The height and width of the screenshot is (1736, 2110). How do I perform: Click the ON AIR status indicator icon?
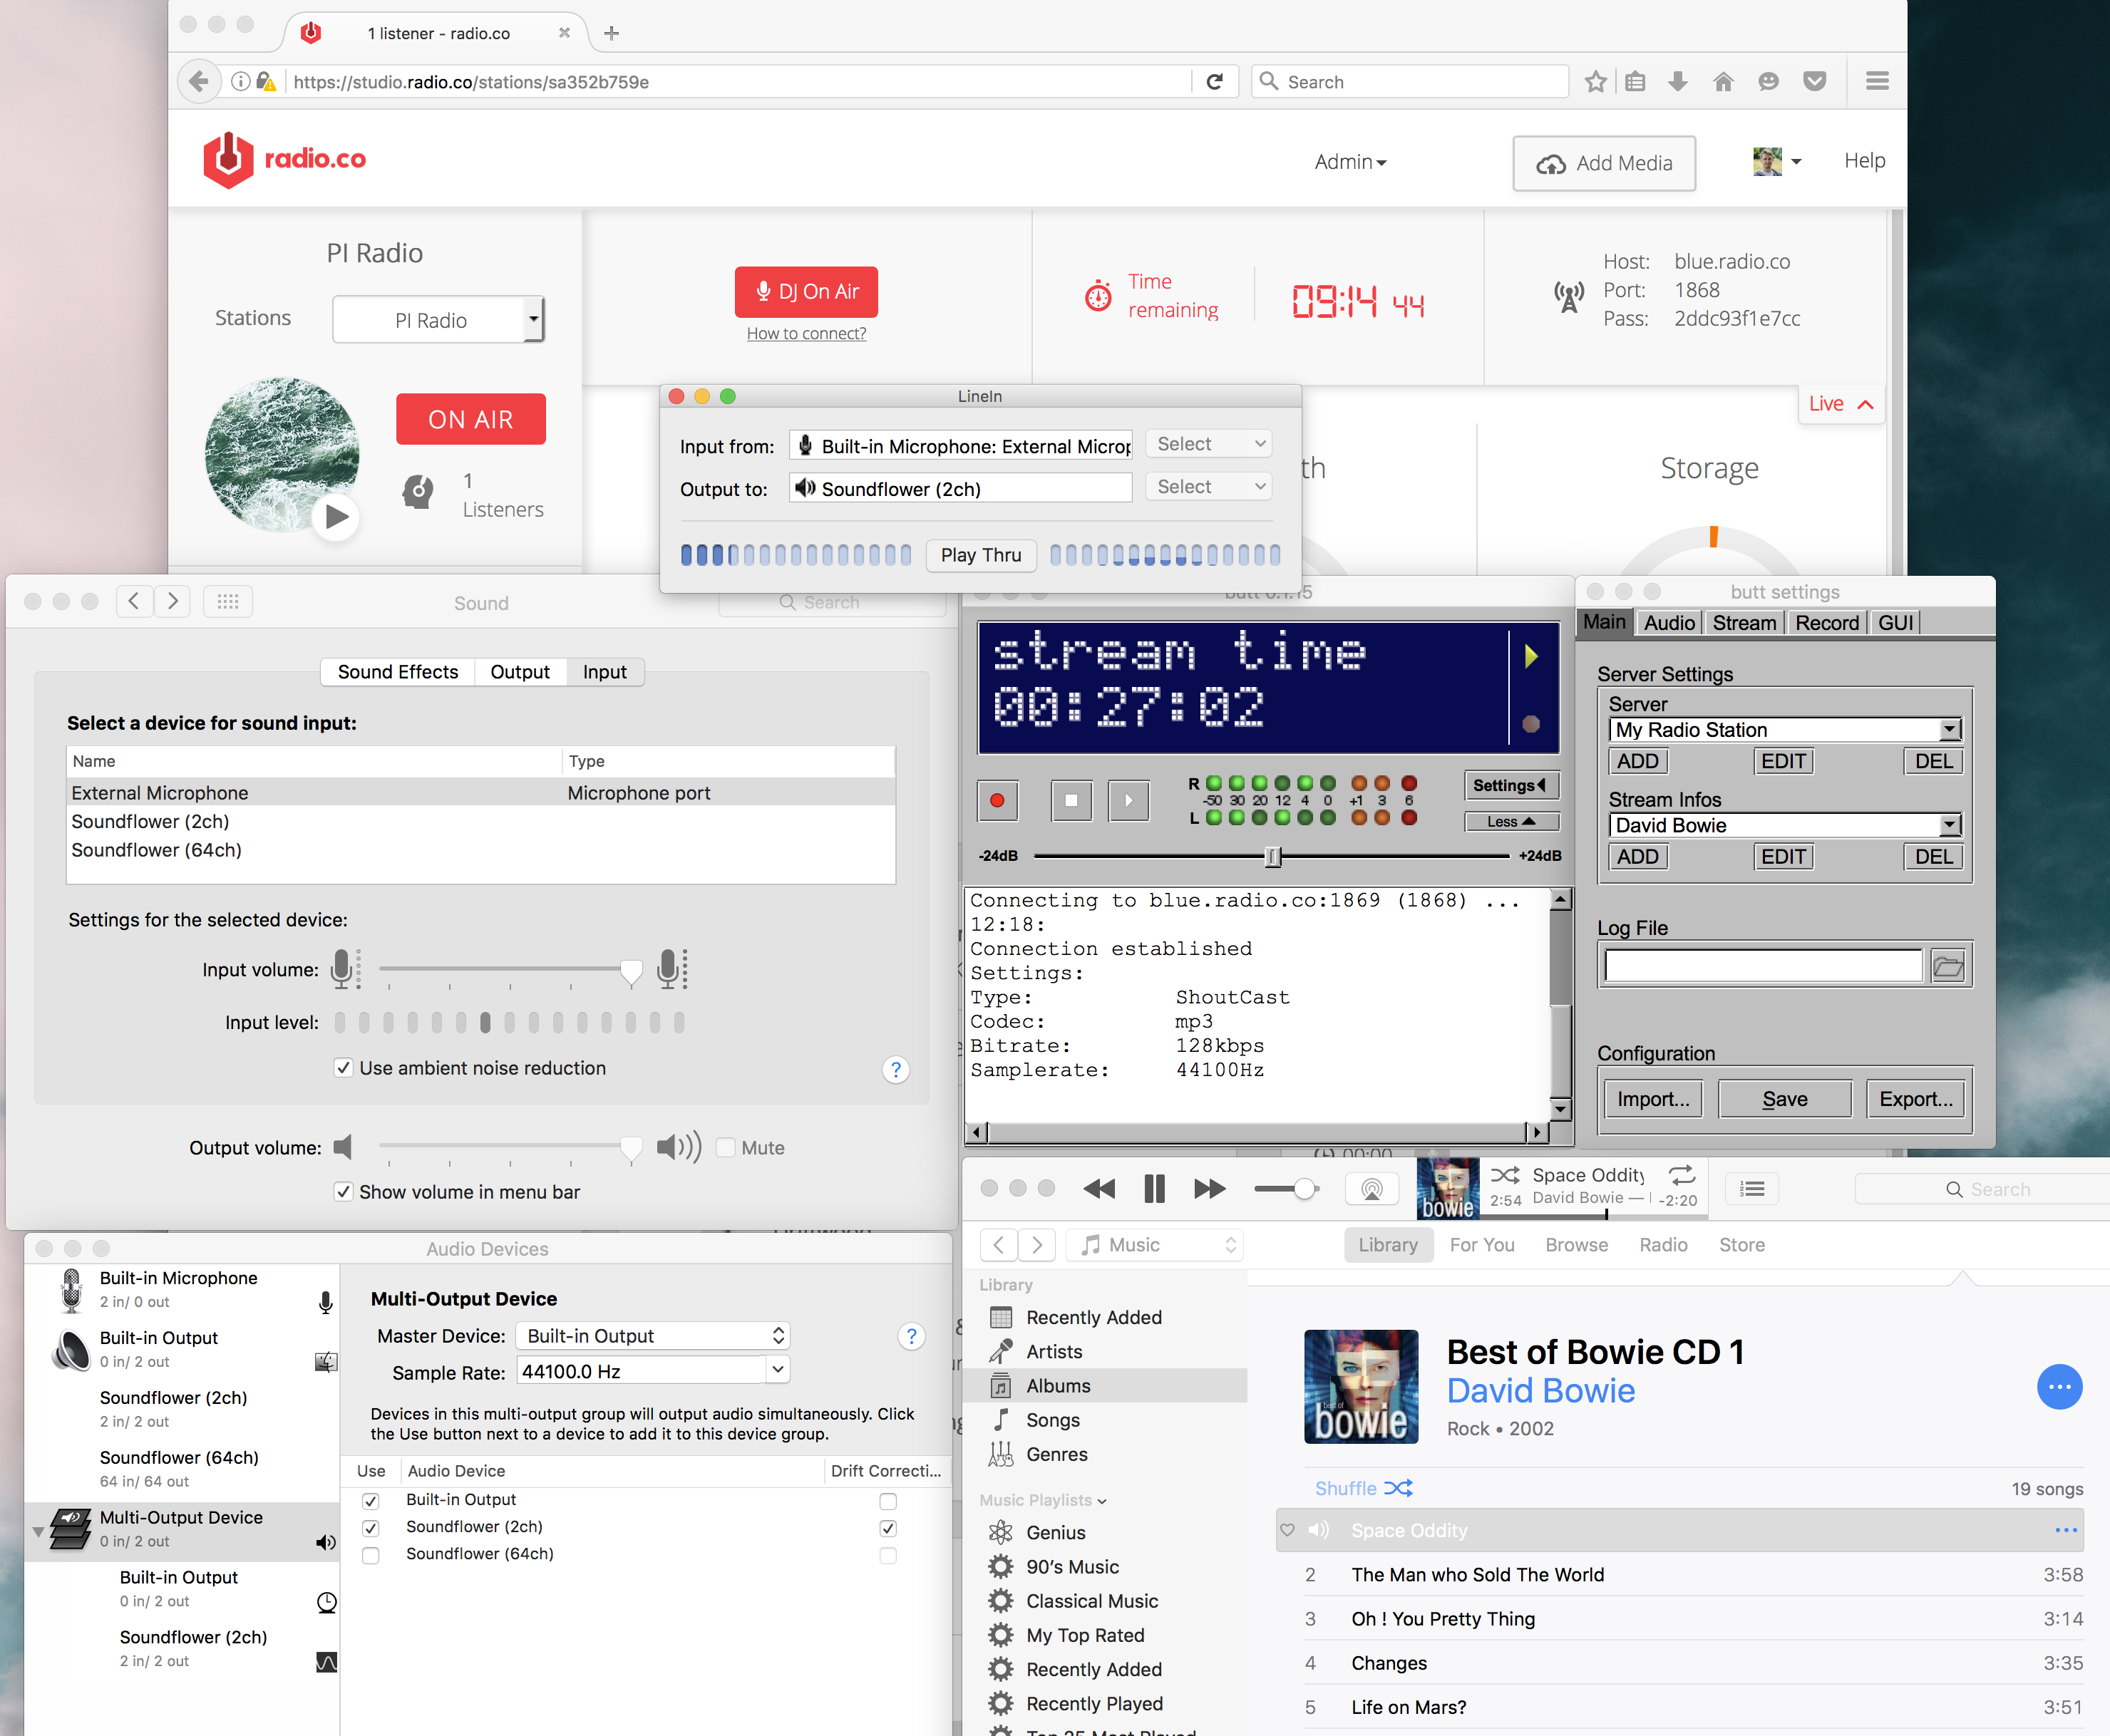click(471, 418)
